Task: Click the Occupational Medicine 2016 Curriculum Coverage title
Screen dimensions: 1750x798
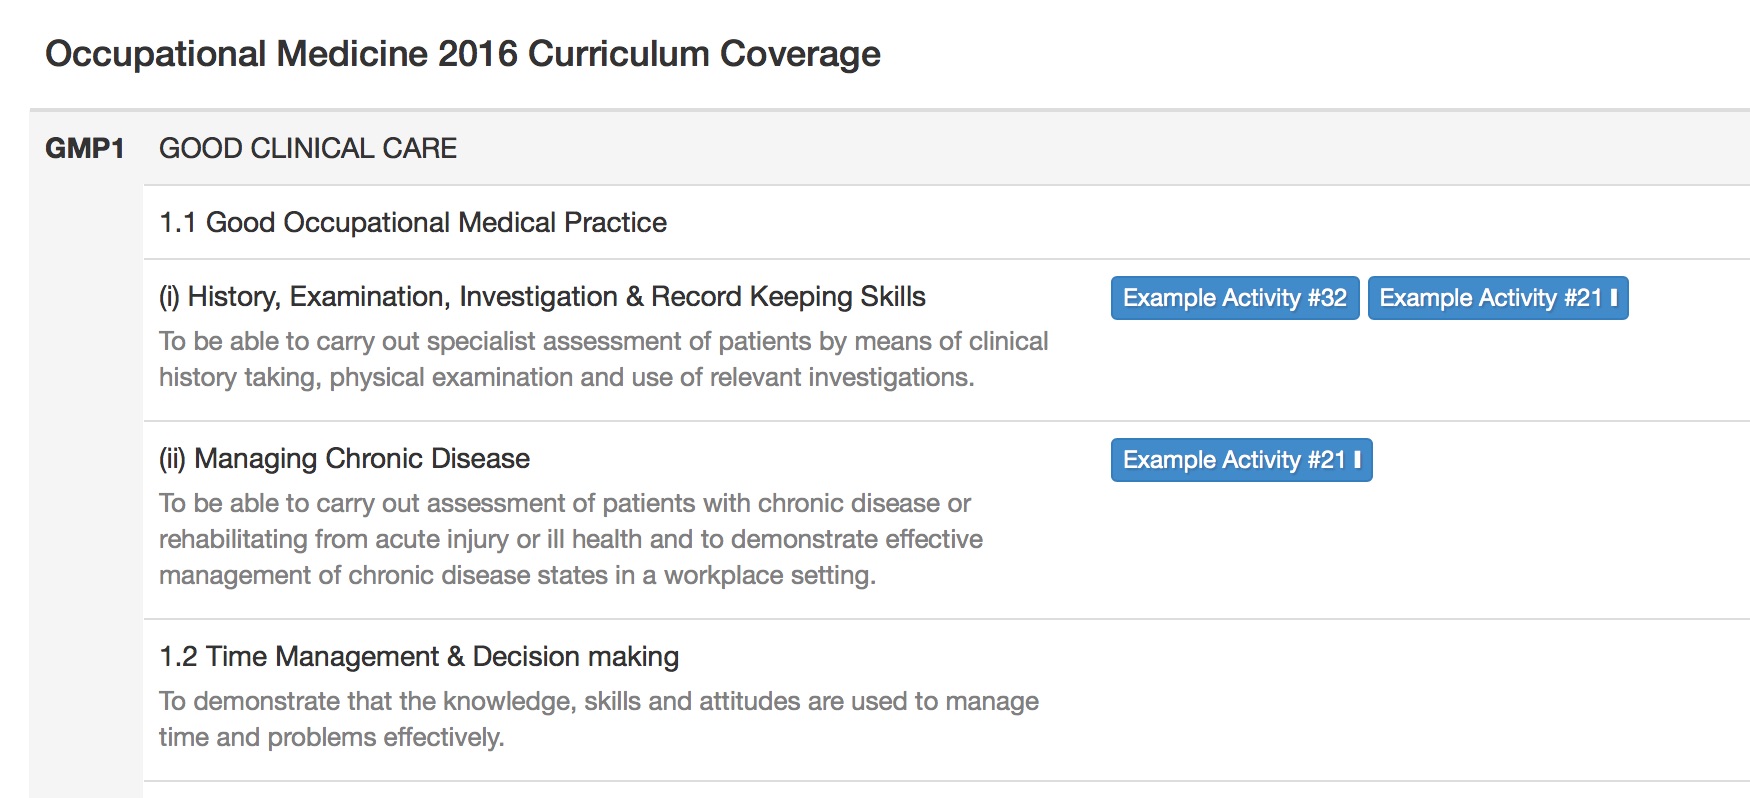Action: coord(463,54)
